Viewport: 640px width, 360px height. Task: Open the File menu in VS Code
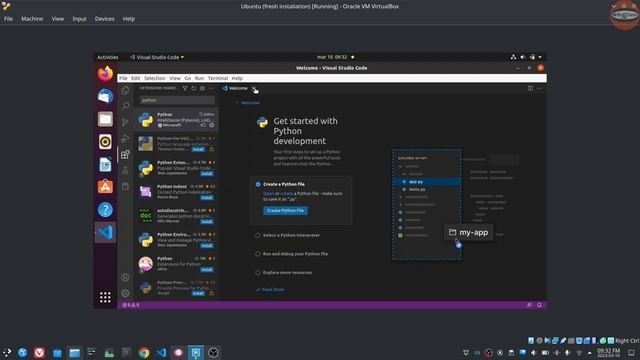[123, 78]
